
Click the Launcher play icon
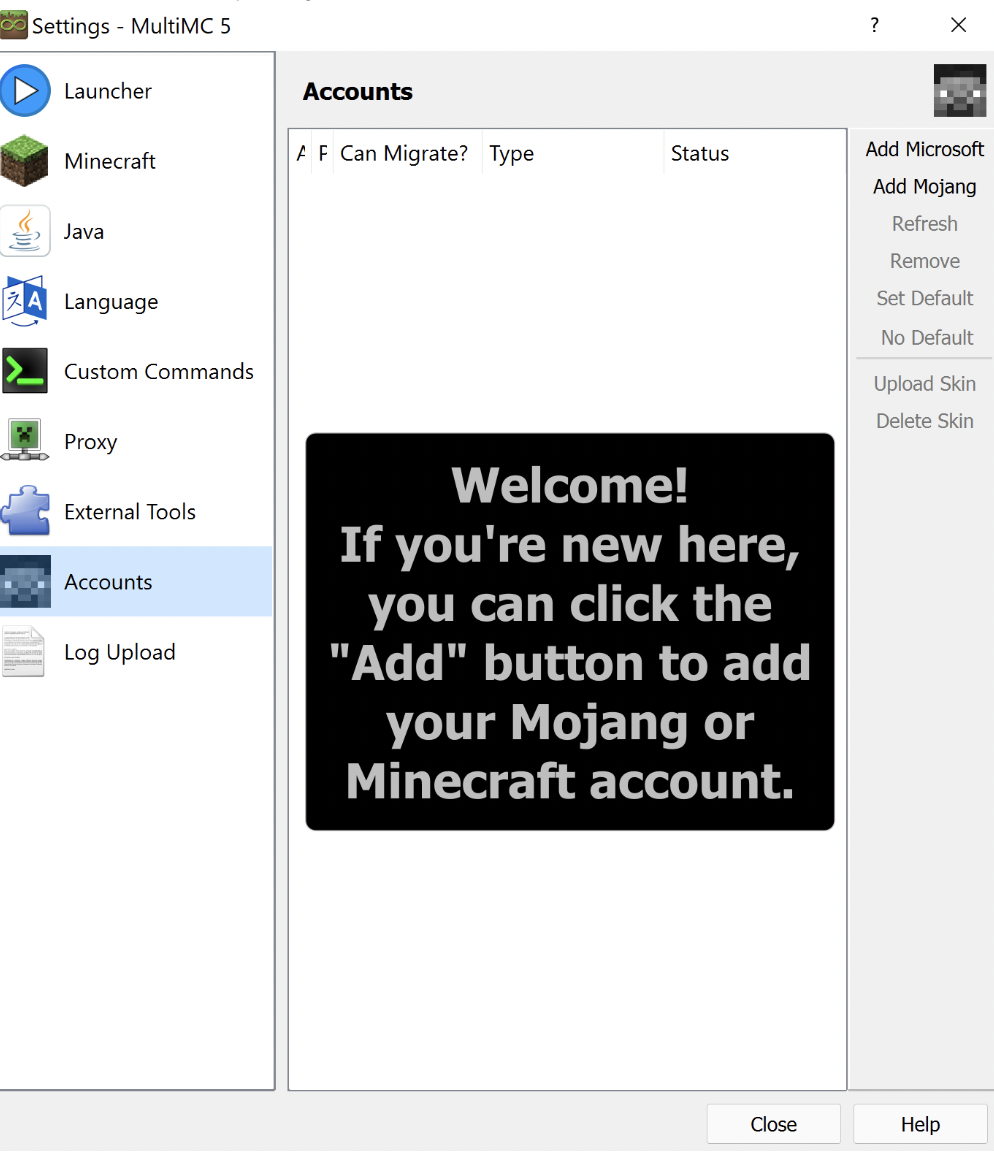click(x=26, y=91)
